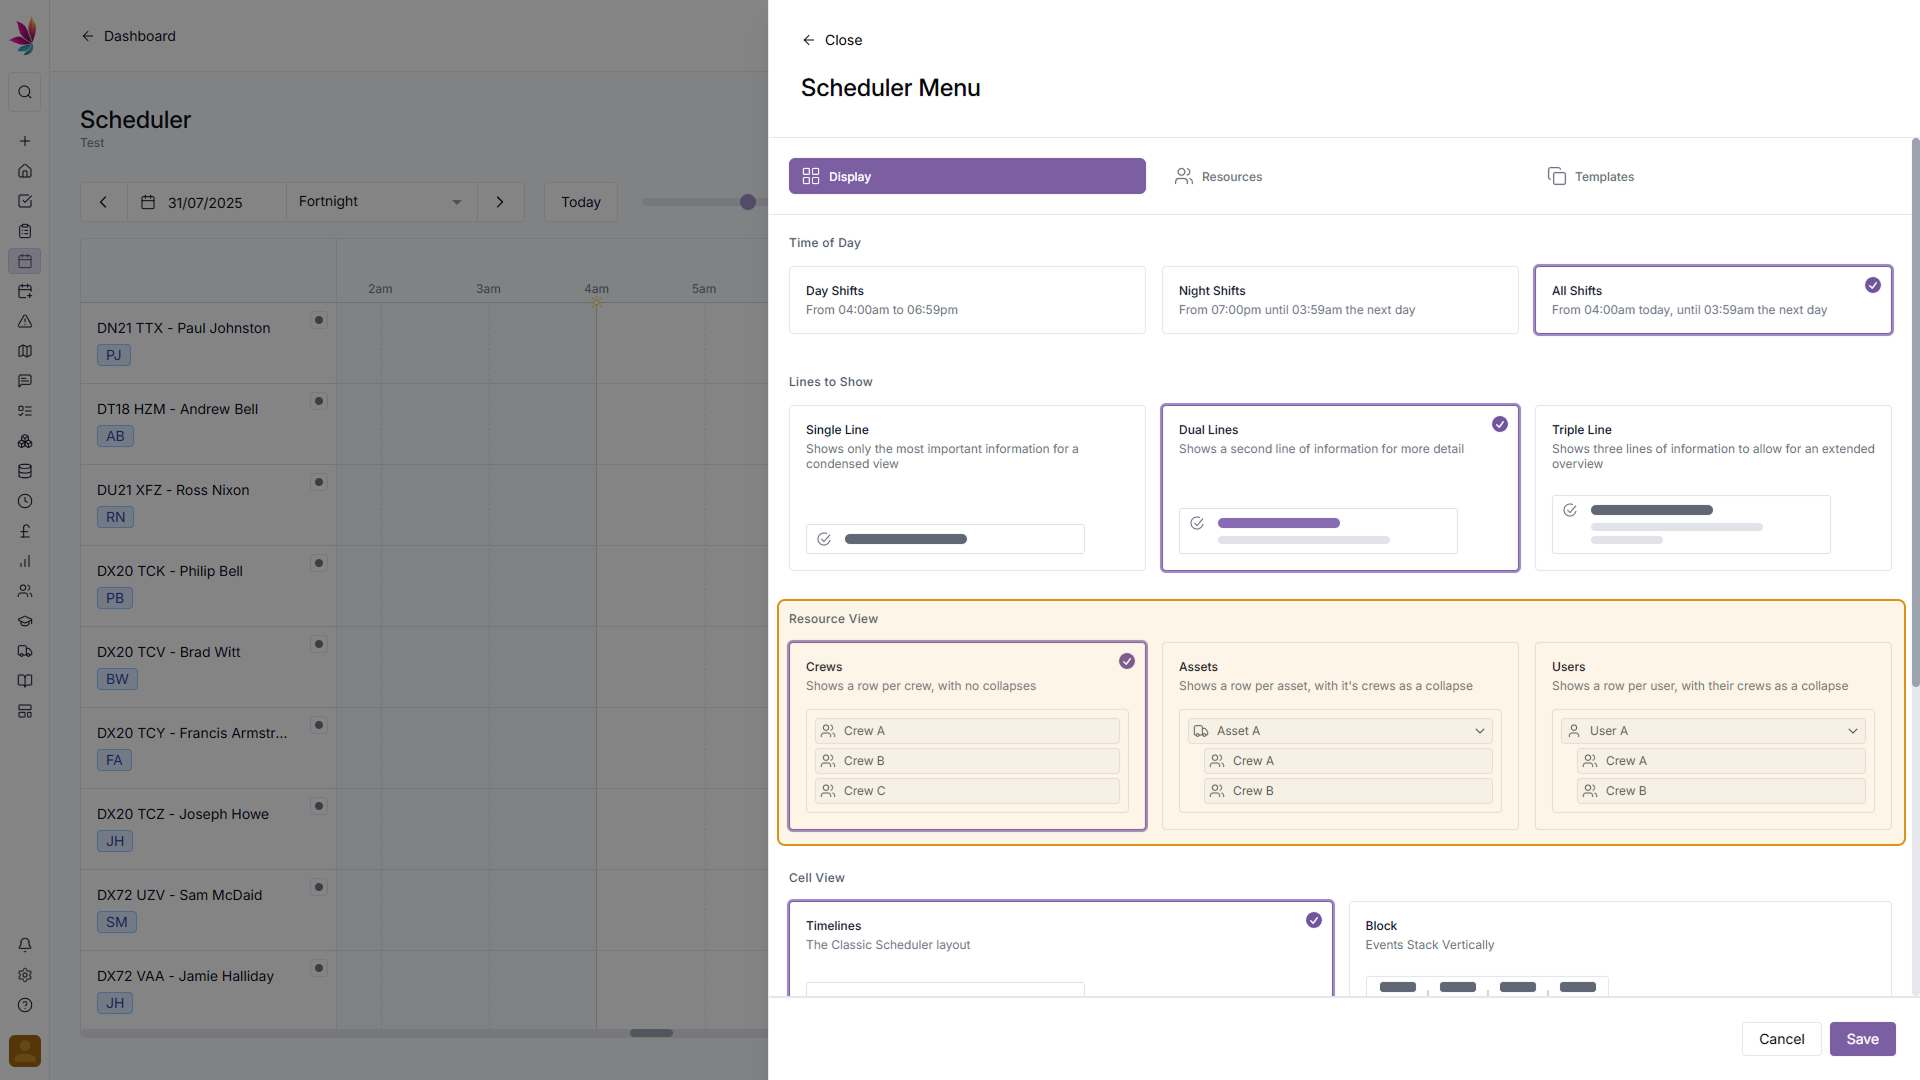
Task: Toggle the DN21 TTX - Paul Johnston row dot
Action: click(319, 320)
